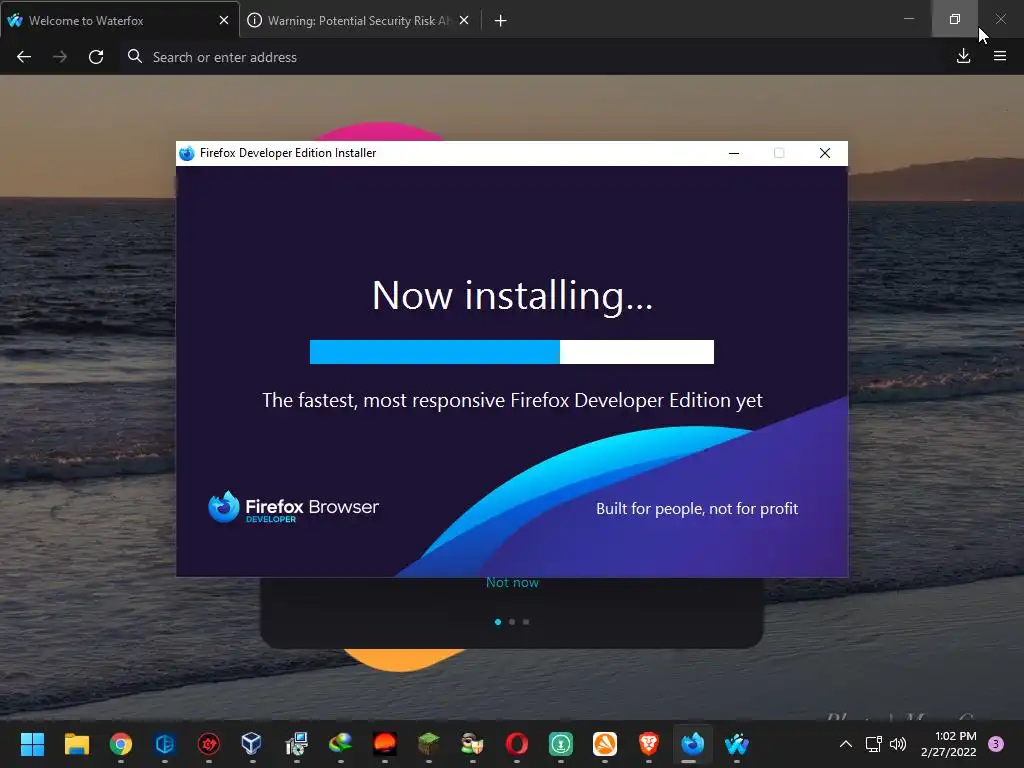1024x768 pixels.
Task: Click the info icon on the warning tab
Action: click(x=255, y=20)
